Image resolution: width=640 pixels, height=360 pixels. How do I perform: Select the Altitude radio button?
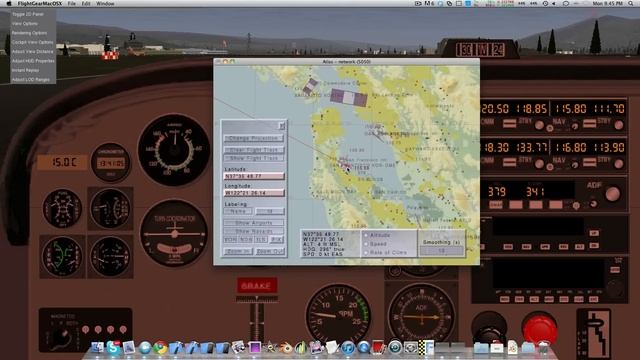(366, 235)
